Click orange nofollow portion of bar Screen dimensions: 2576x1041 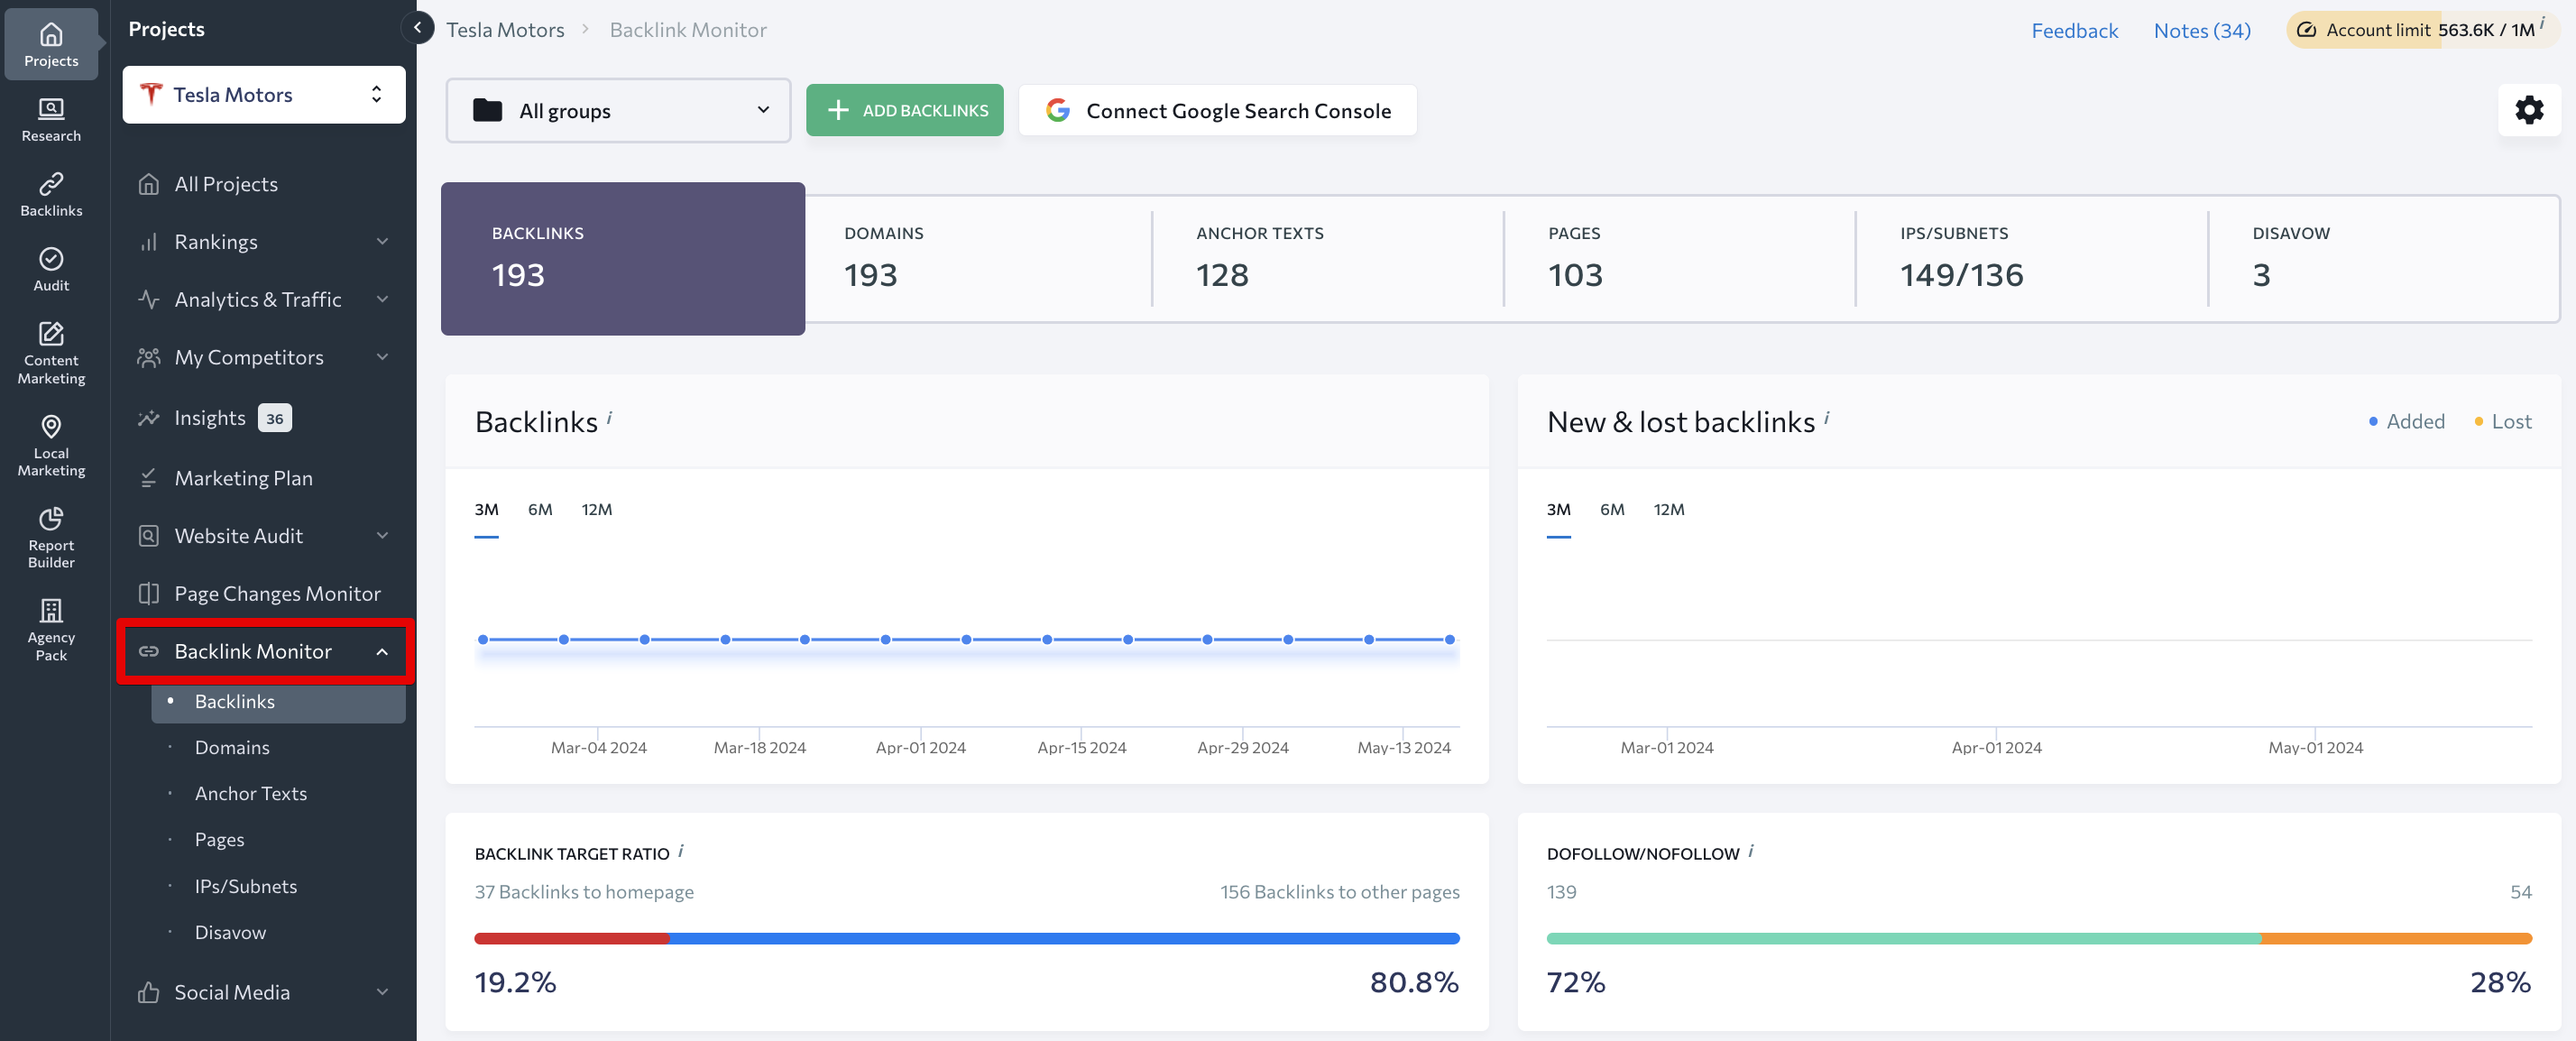point(2396,939)
